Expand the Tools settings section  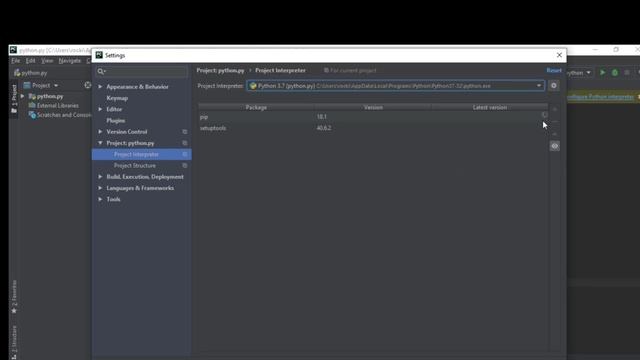pyautogui.click(x=100, y=199)
